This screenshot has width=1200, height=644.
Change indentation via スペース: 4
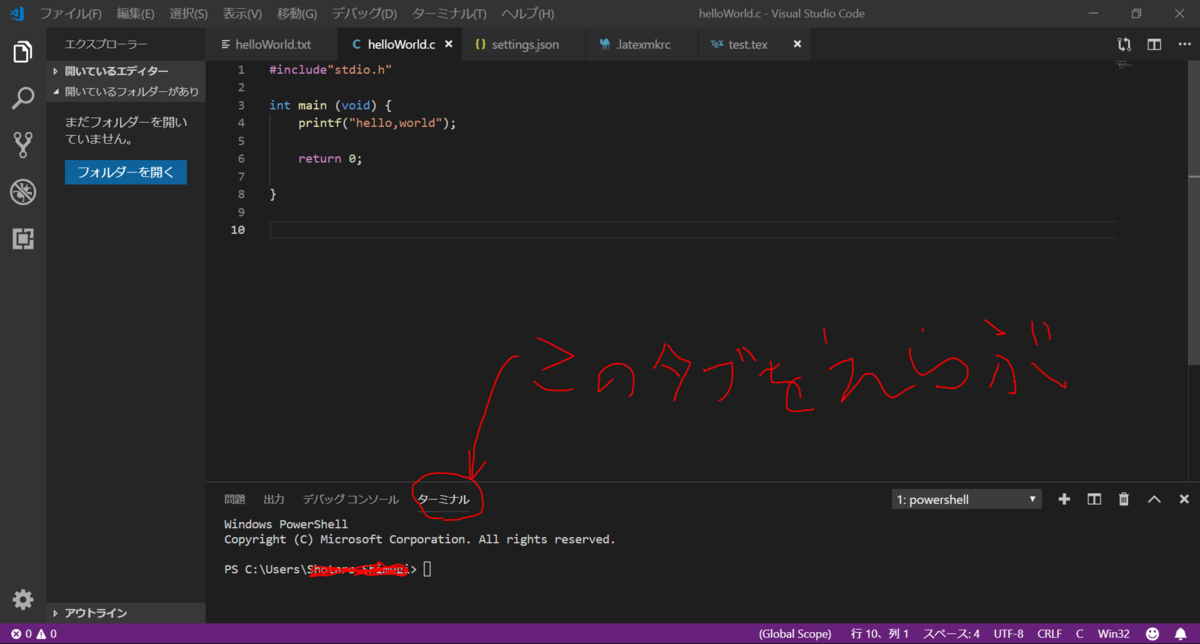(x=951, y=634)
